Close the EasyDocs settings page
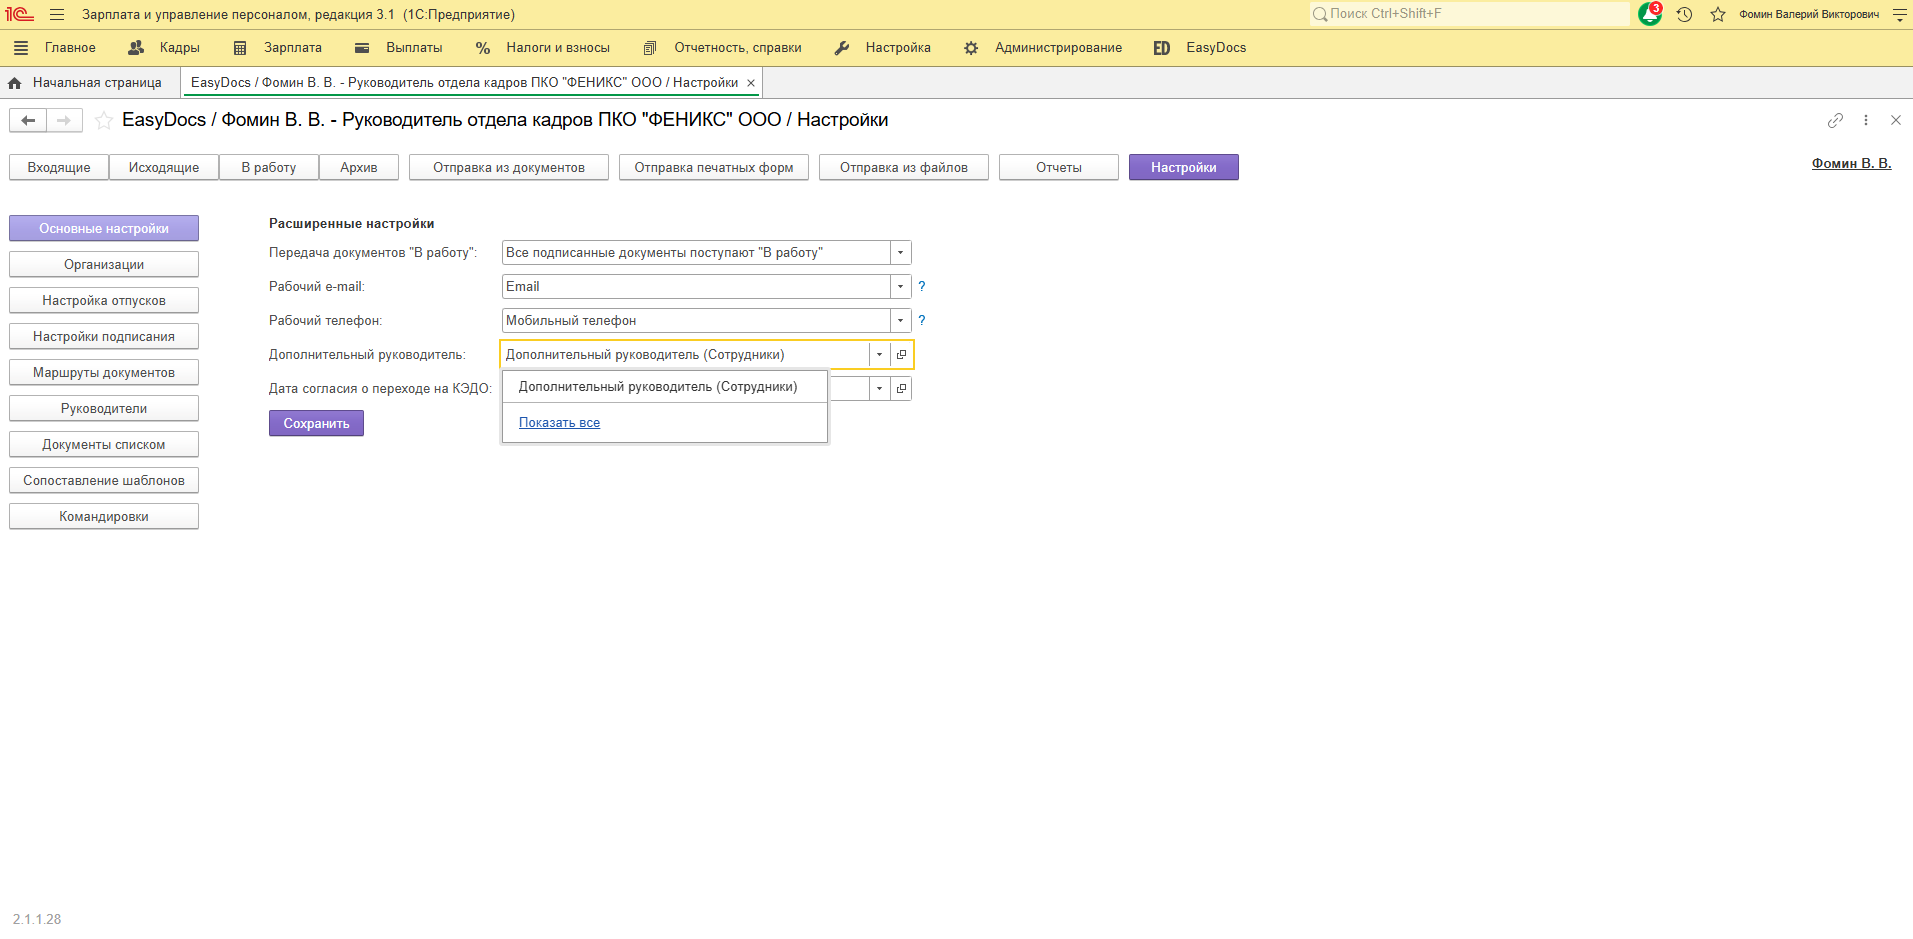 click(1896, 120)
